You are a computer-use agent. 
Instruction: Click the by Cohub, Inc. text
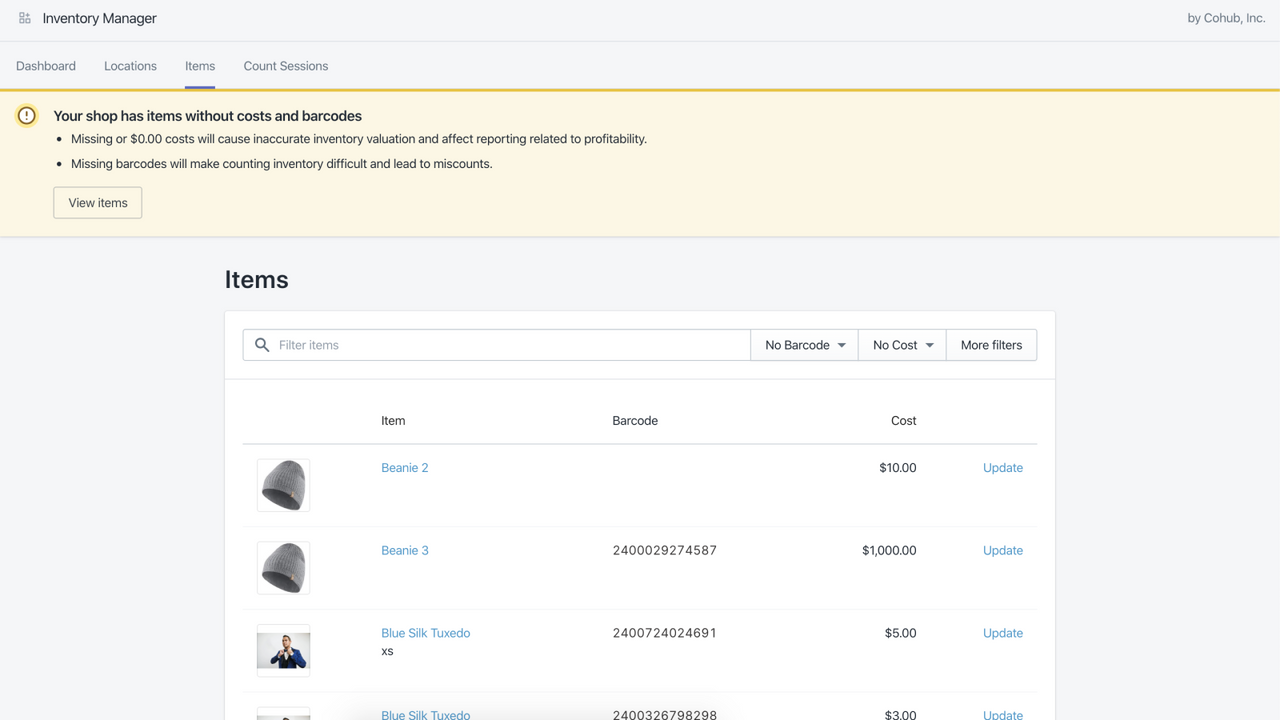[x=1227, y=18]
